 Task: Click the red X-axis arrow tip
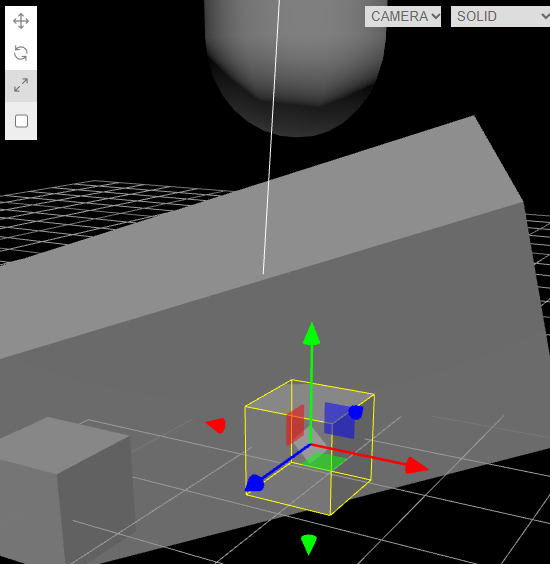click(x=416, y=465)
